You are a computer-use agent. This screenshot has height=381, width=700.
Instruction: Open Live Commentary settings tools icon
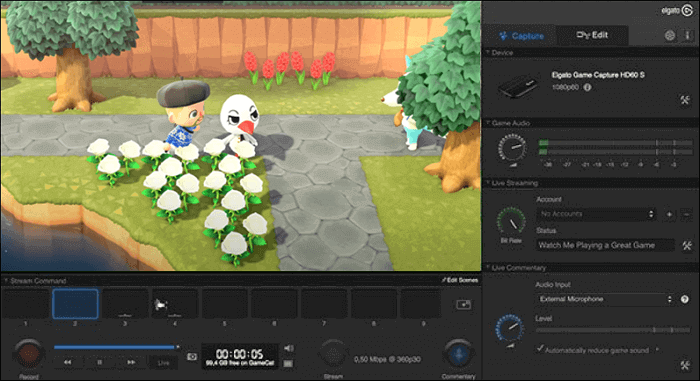685,365
